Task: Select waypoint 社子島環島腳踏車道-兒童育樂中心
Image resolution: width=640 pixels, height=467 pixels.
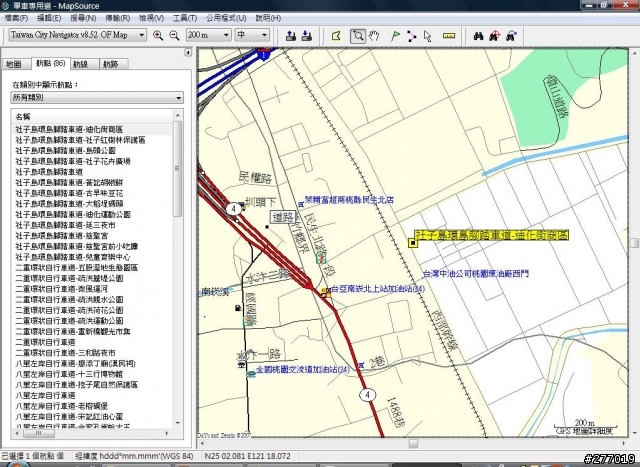Action: point(92,257)
